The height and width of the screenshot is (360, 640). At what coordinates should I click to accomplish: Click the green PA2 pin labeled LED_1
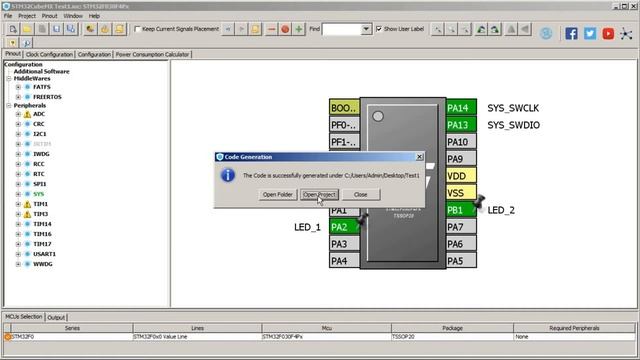[344, 227]
